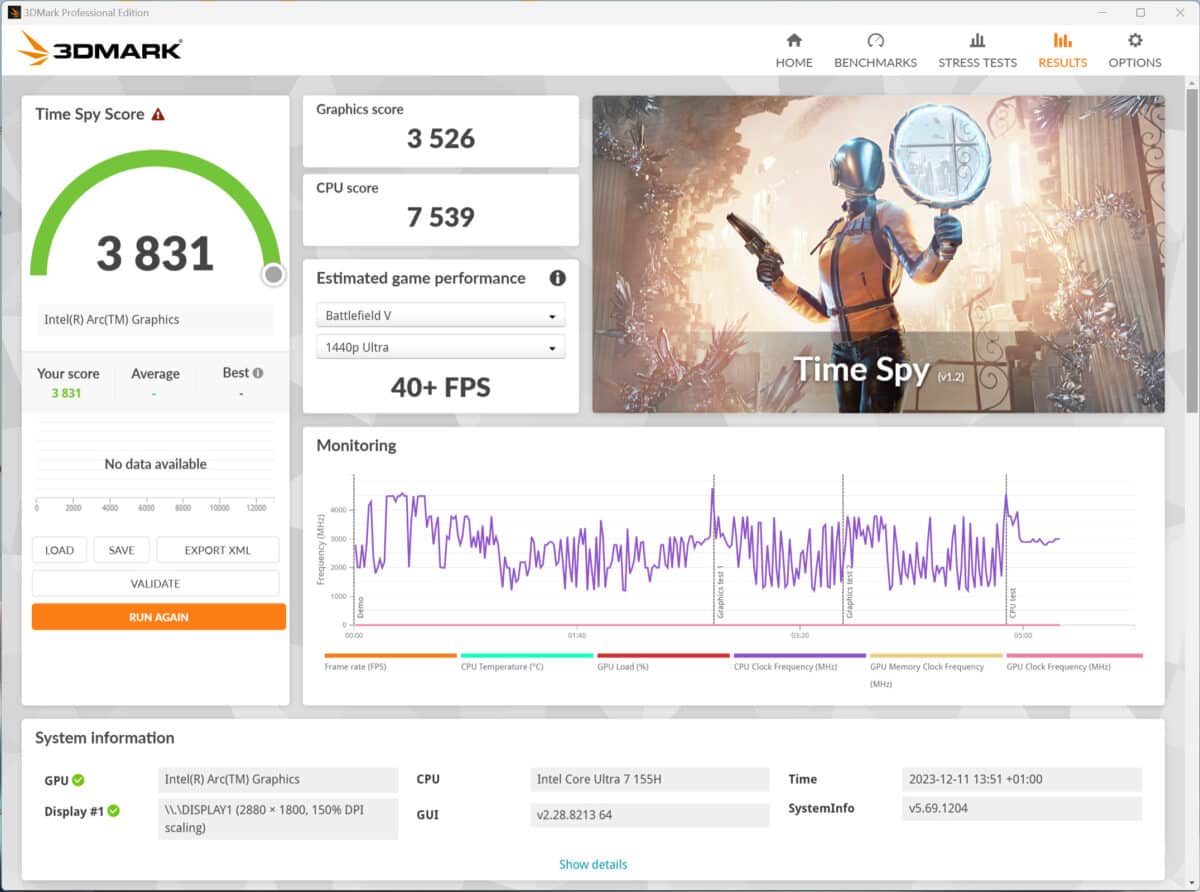Go to the HOME section

pyautogui.click(x=794, y=50)
